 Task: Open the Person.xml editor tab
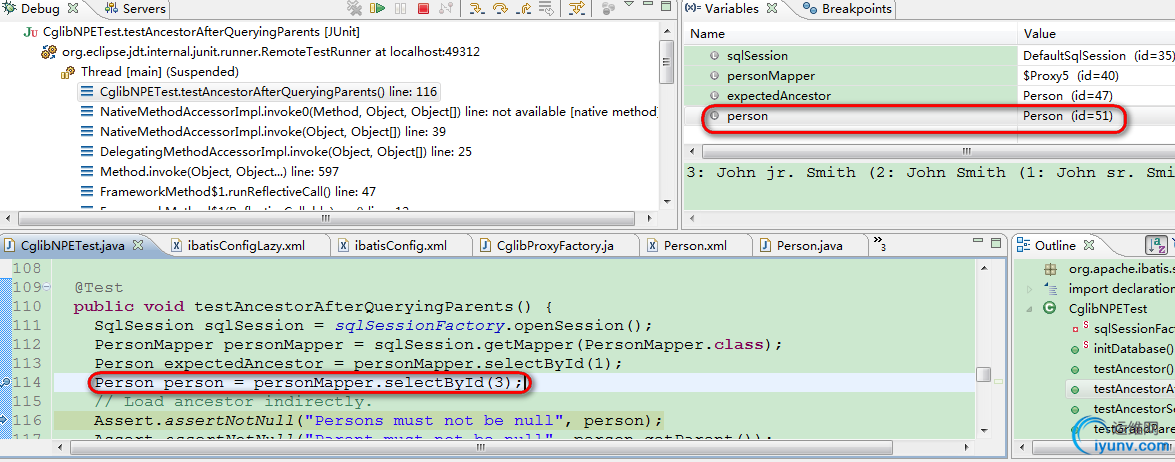[x=688, y=246]
